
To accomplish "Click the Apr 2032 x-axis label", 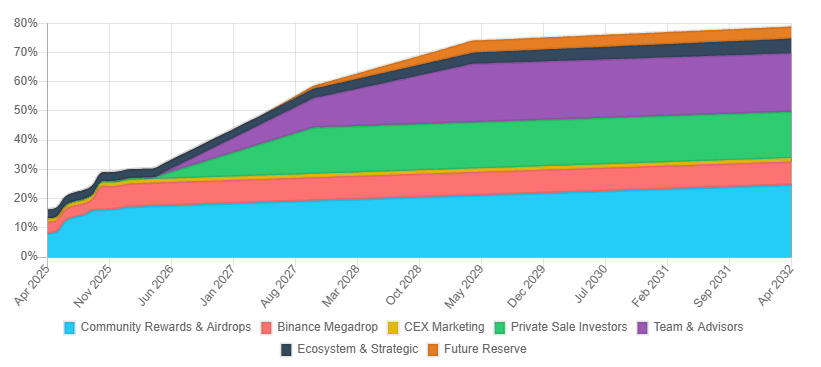I will tap(775, 285).
